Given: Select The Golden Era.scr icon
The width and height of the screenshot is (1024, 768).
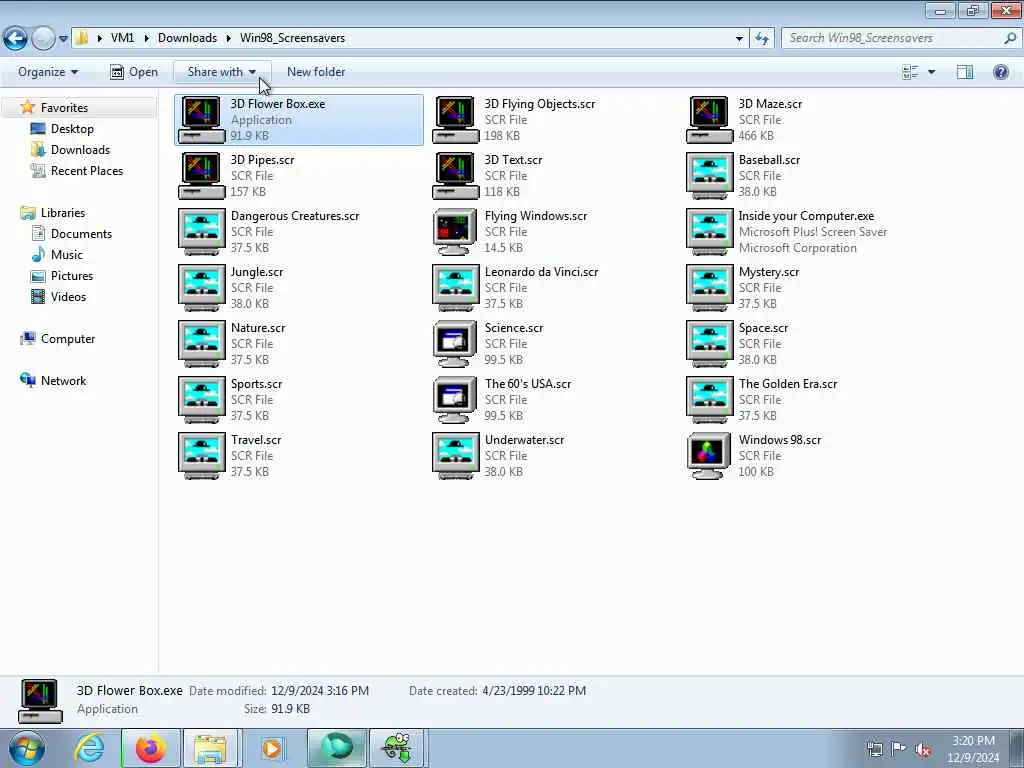Looking at the screenshot, I should point(709,400).
